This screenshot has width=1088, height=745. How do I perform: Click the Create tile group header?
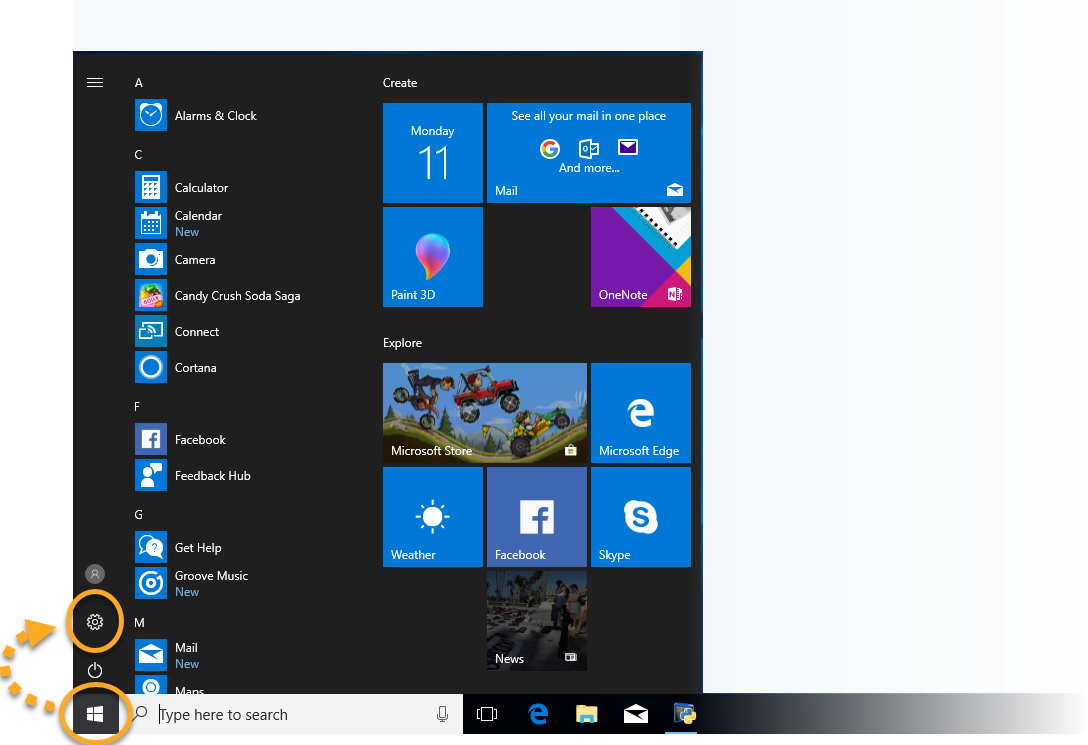coord(400,83)
